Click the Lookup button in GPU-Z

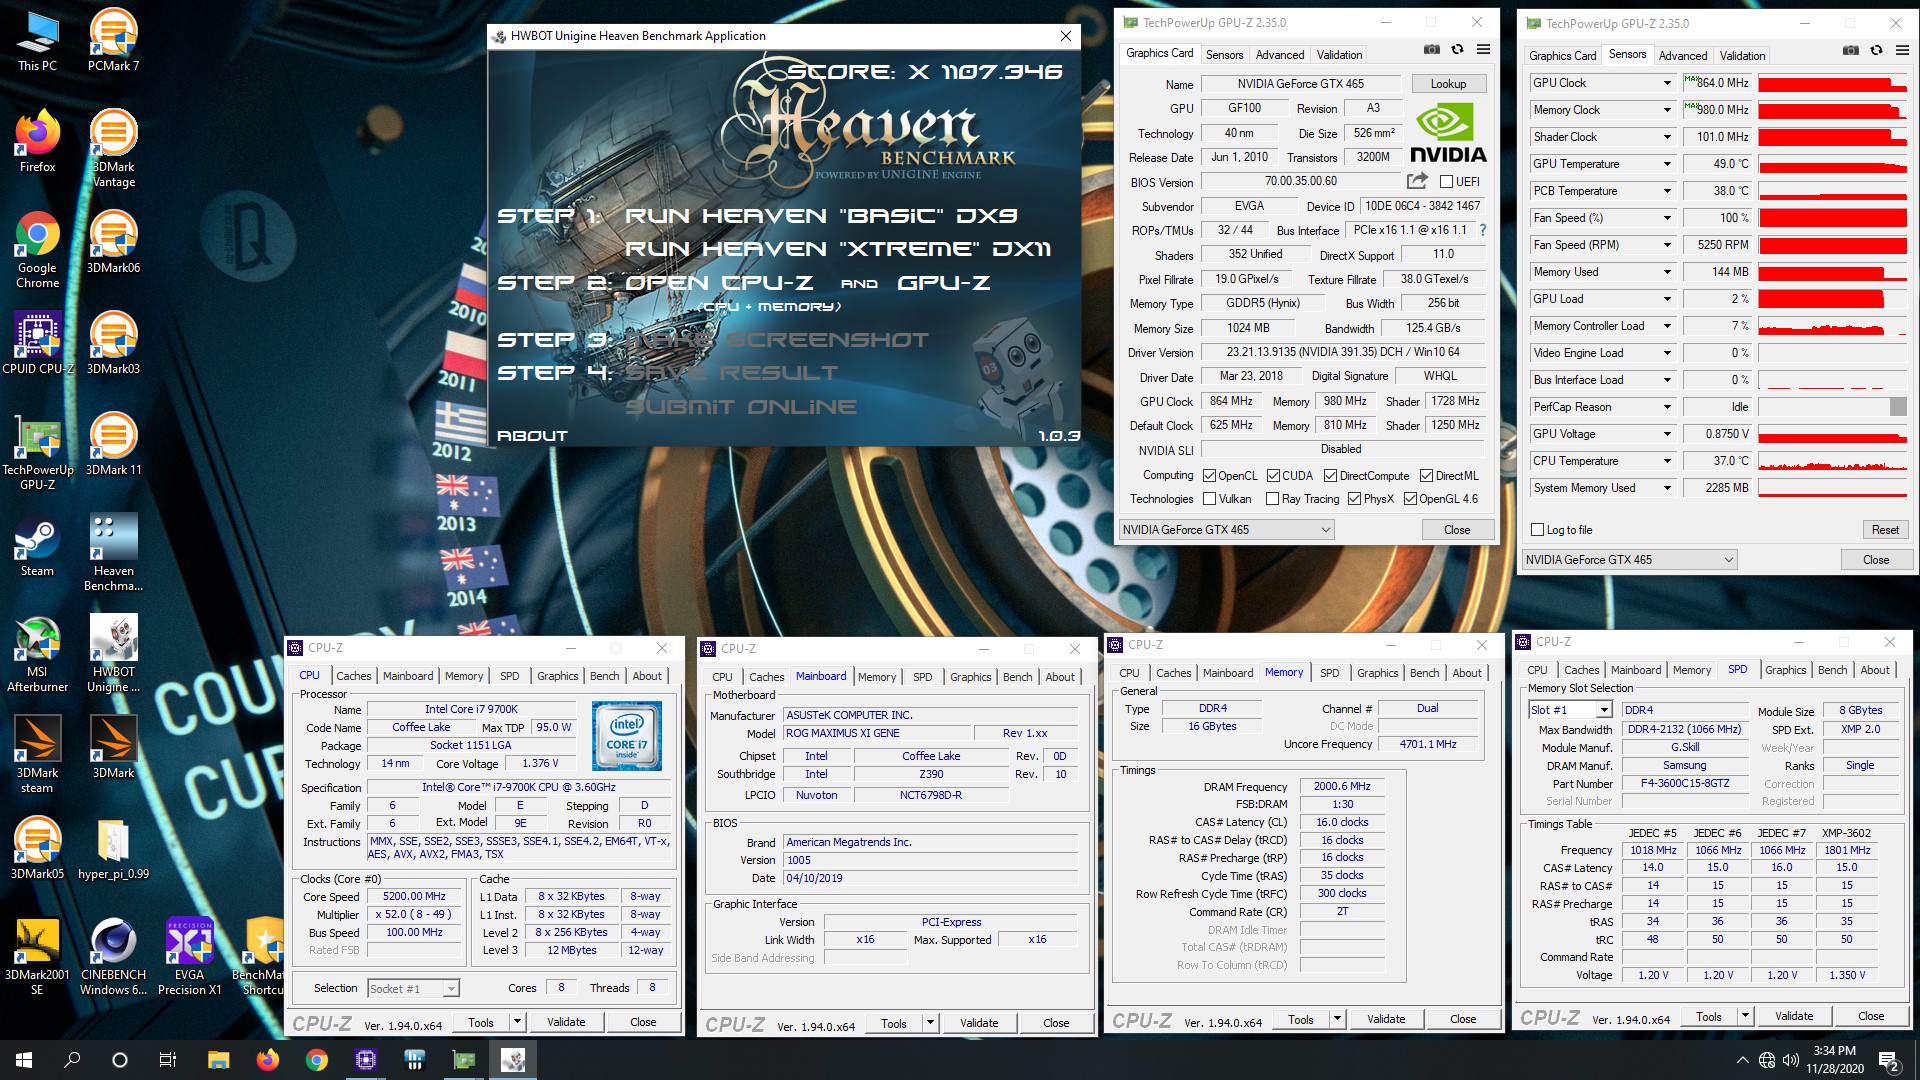1448,84
